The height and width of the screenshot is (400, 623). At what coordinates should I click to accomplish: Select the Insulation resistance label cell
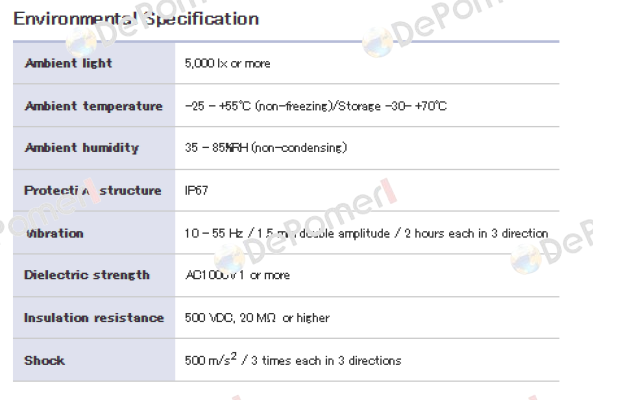coord(94,318)
